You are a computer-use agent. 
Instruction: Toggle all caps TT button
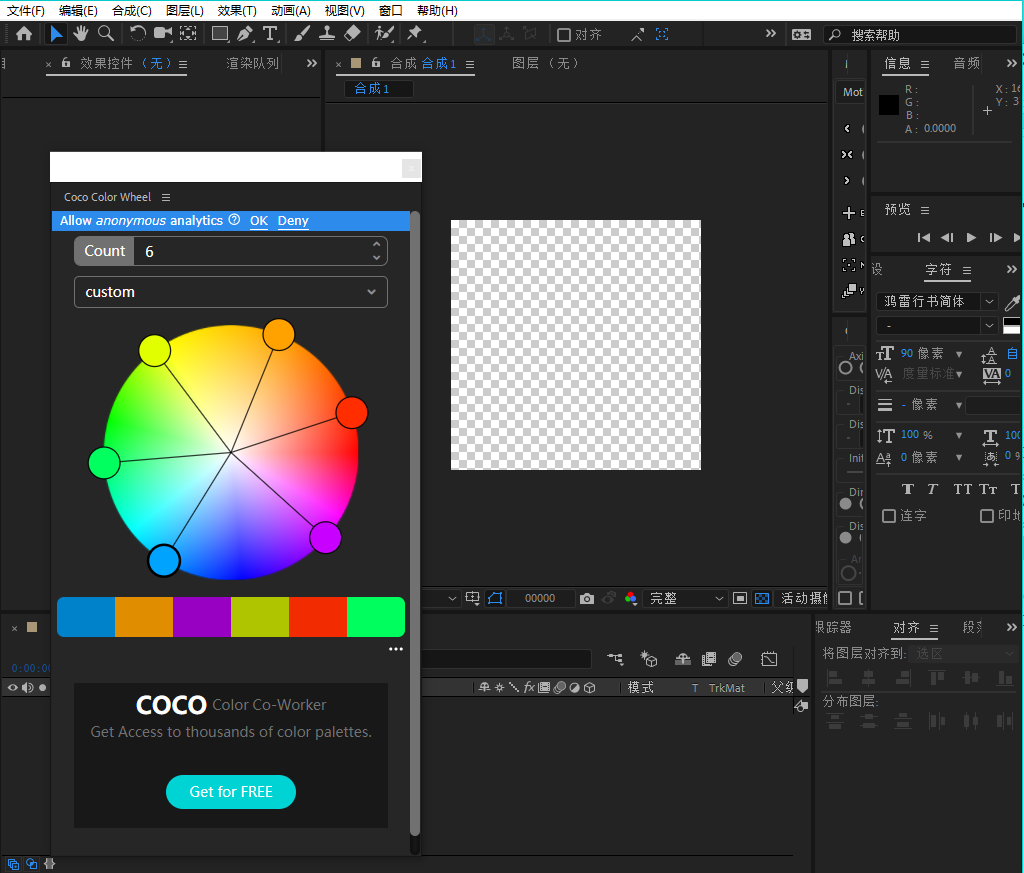(x=962, y=489)
